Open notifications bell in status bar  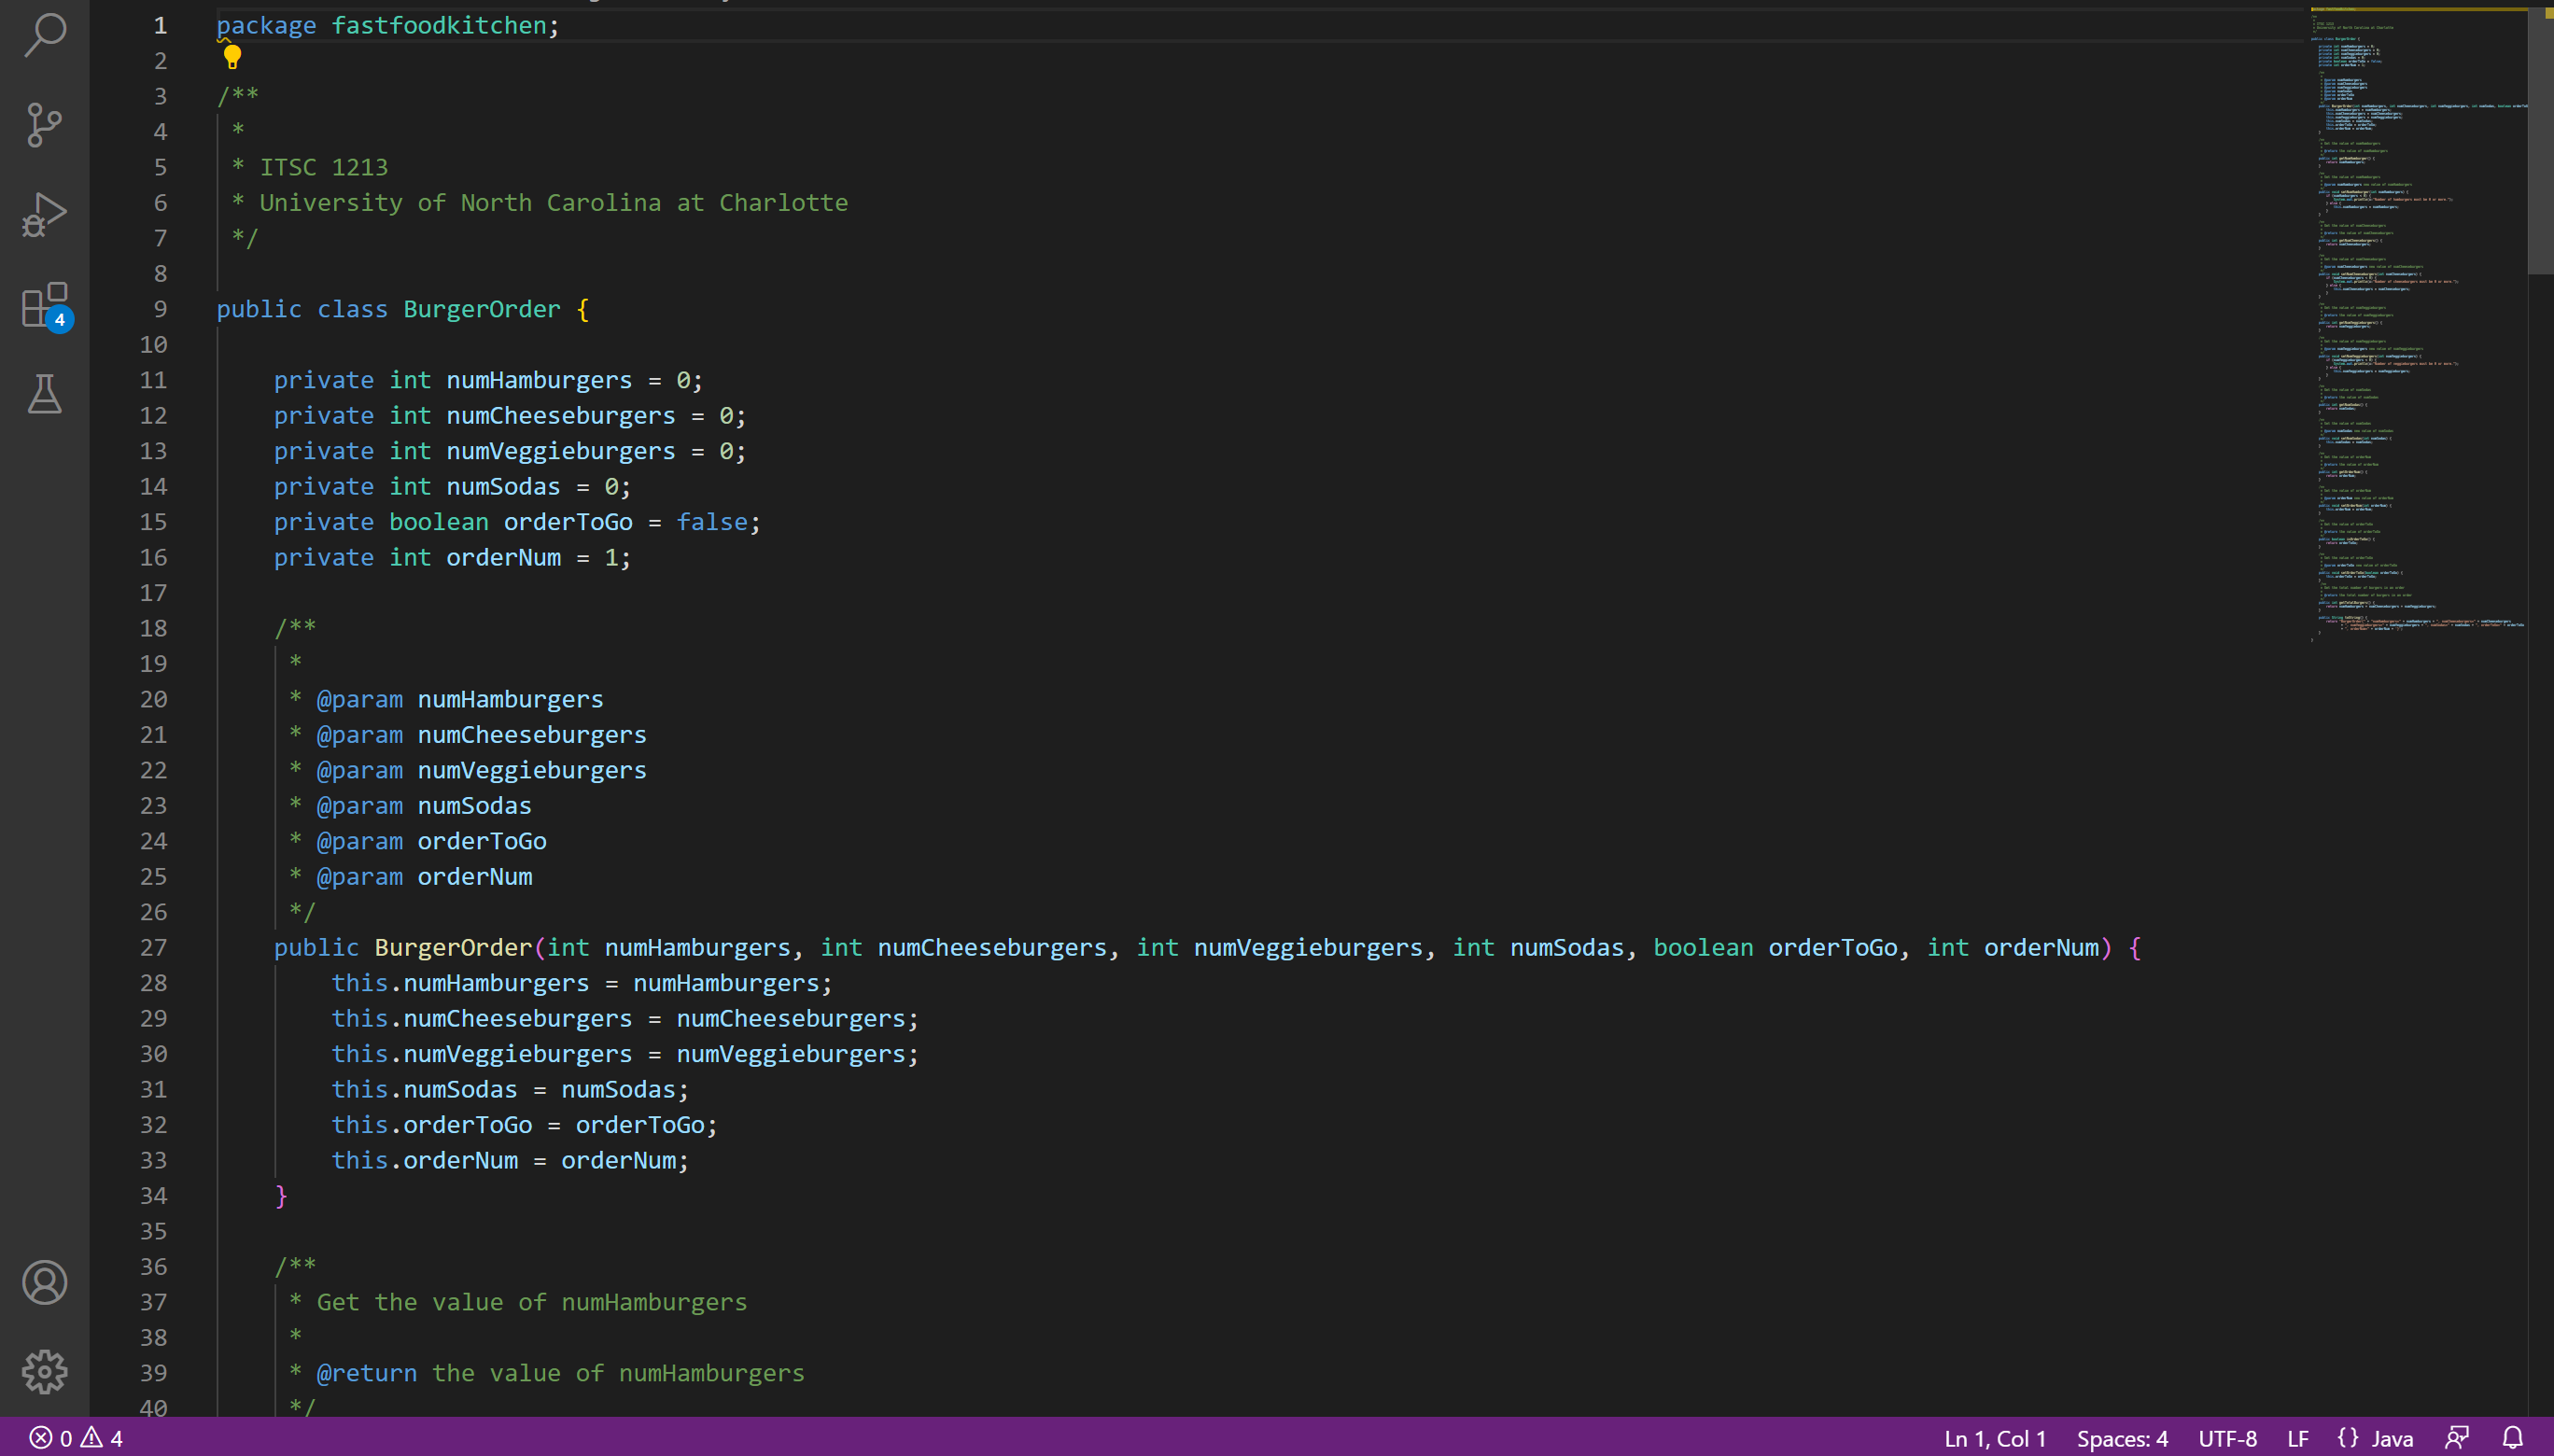(2512, 1438)
